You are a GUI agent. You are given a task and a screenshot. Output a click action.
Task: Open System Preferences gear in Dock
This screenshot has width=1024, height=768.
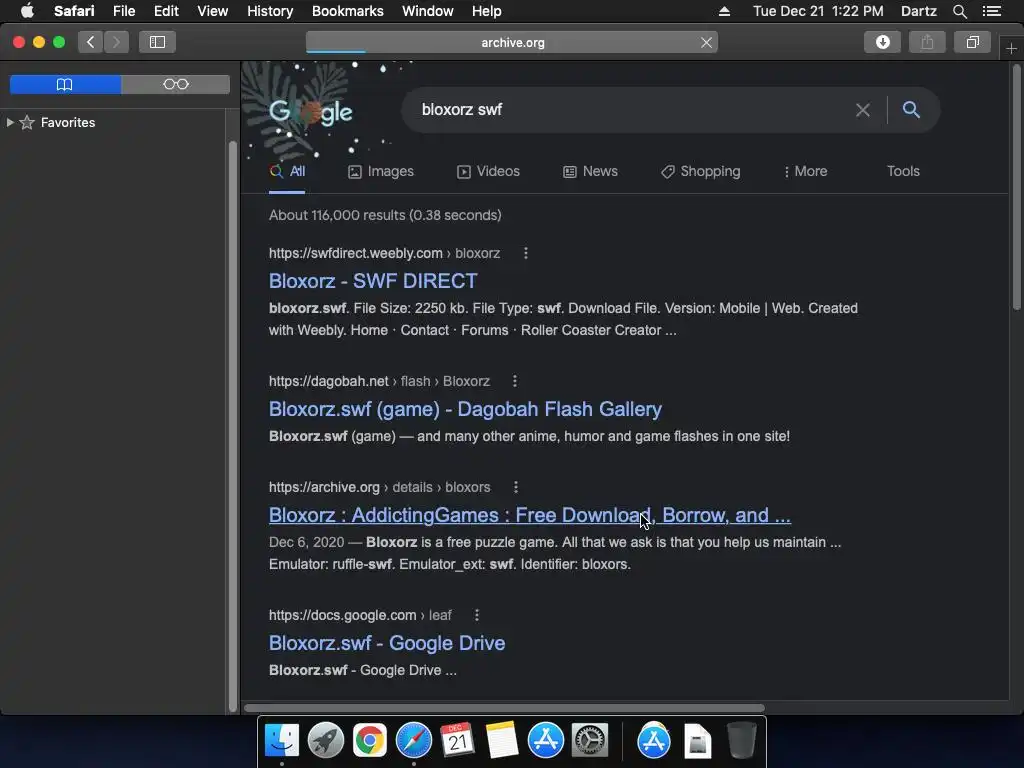(x=590, y=741)
